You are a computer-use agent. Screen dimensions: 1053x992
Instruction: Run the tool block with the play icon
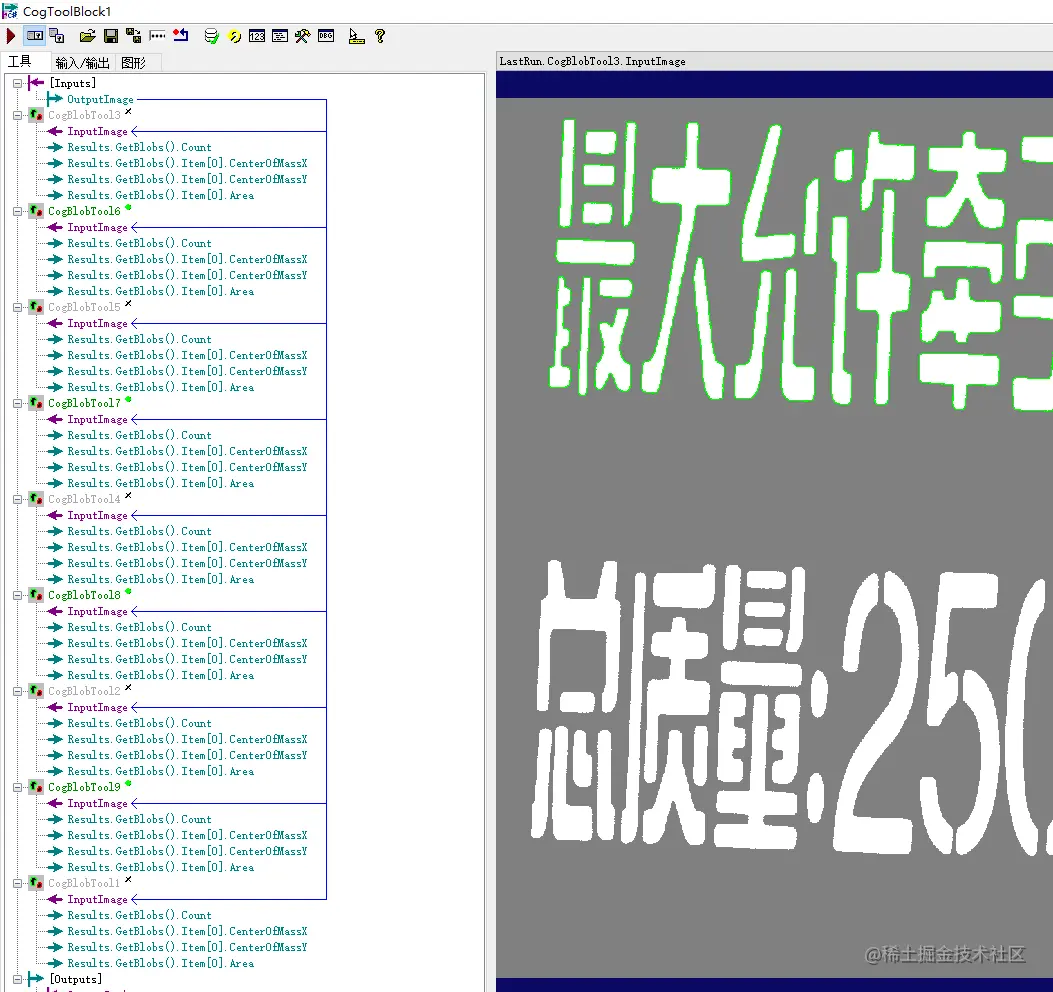pyautogui.click(x=11, y=36)
